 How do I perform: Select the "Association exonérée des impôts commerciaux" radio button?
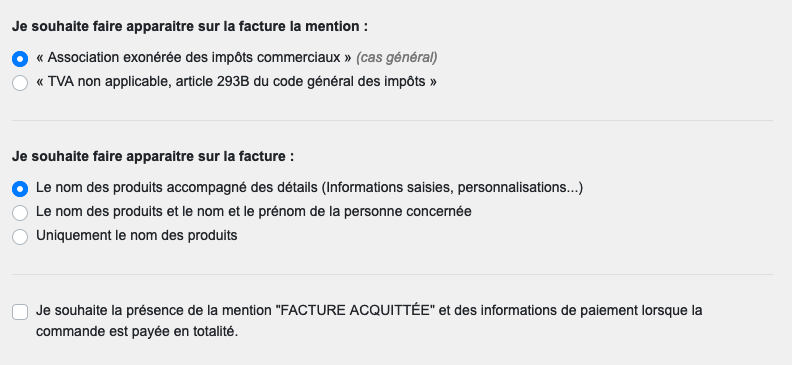20,59
